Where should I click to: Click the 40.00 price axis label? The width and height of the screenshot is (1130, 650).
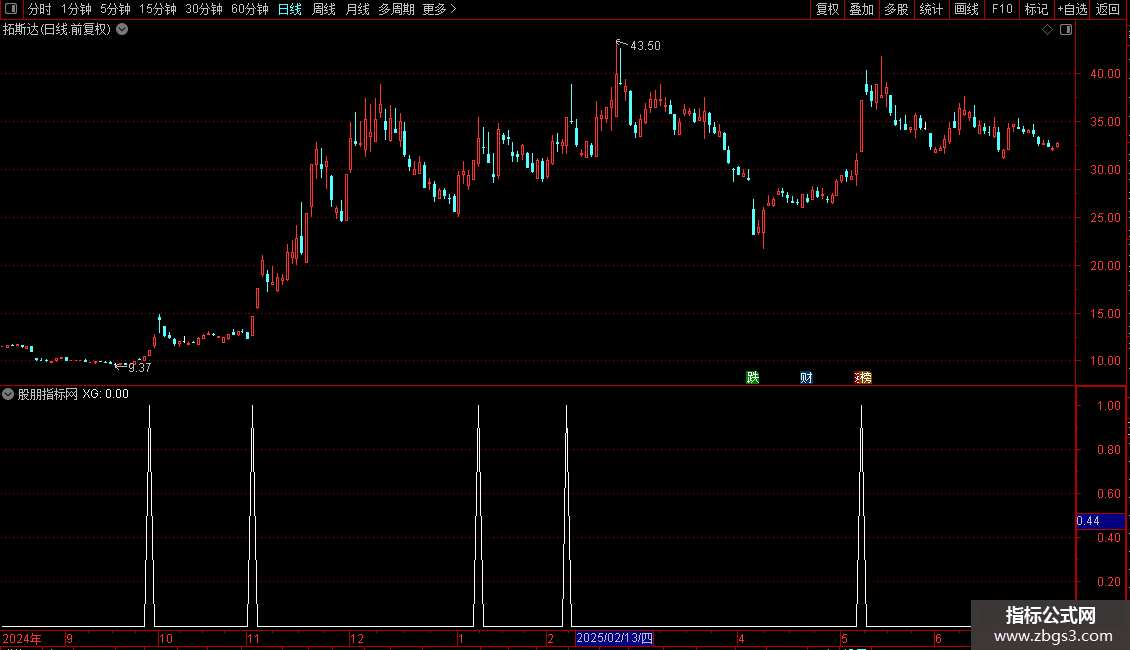1105,74
